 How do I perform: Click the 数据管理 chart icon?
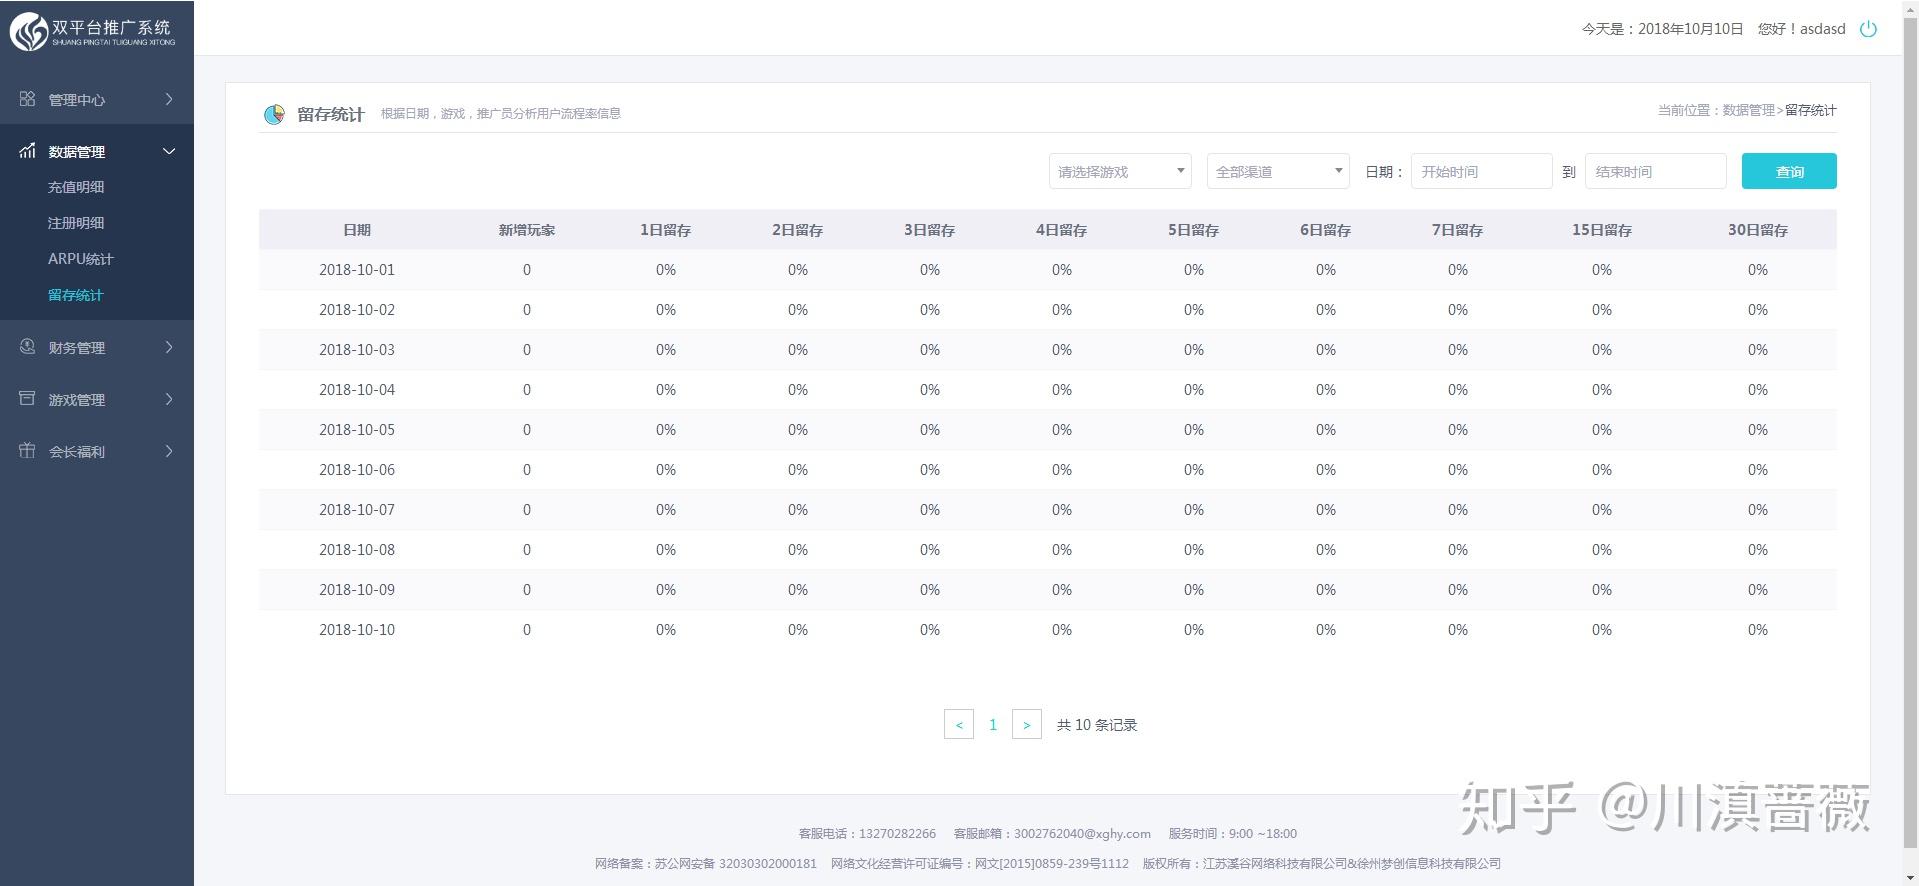pos(27,151)
